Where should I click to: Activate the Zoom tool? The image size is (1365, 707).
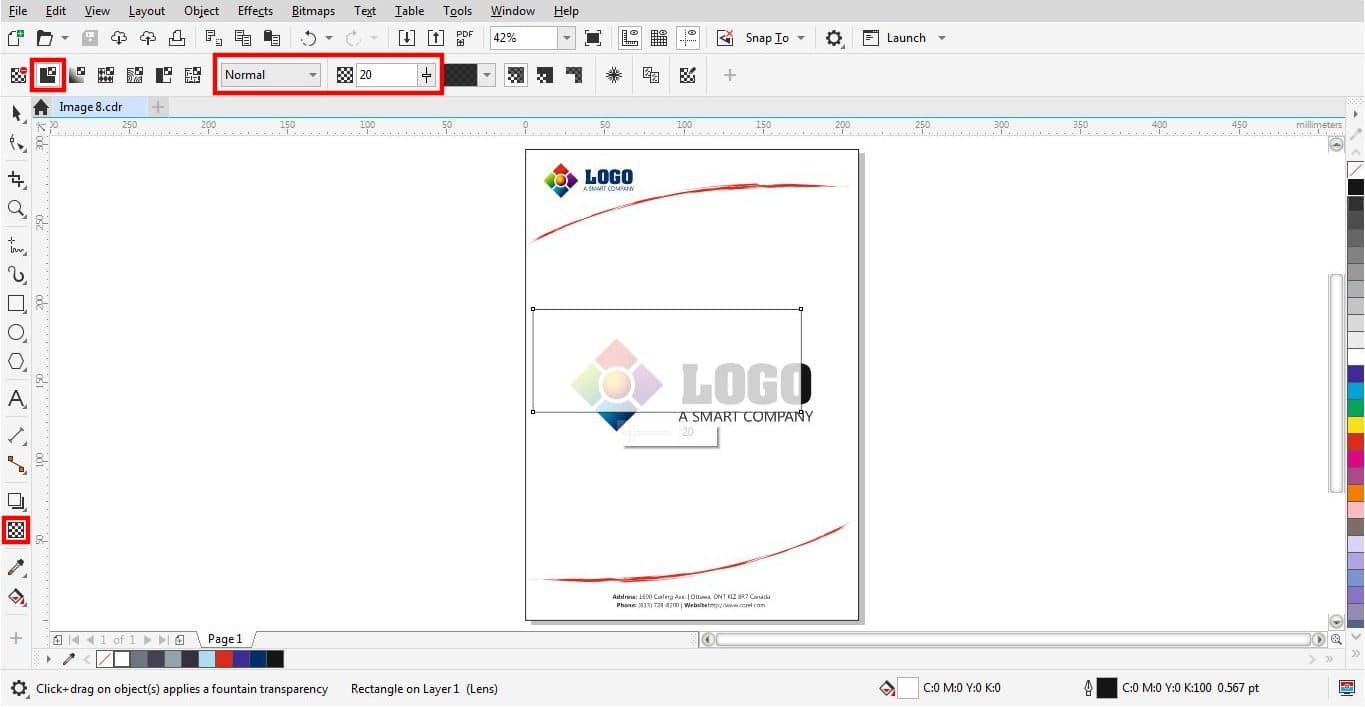coord(16,209)
